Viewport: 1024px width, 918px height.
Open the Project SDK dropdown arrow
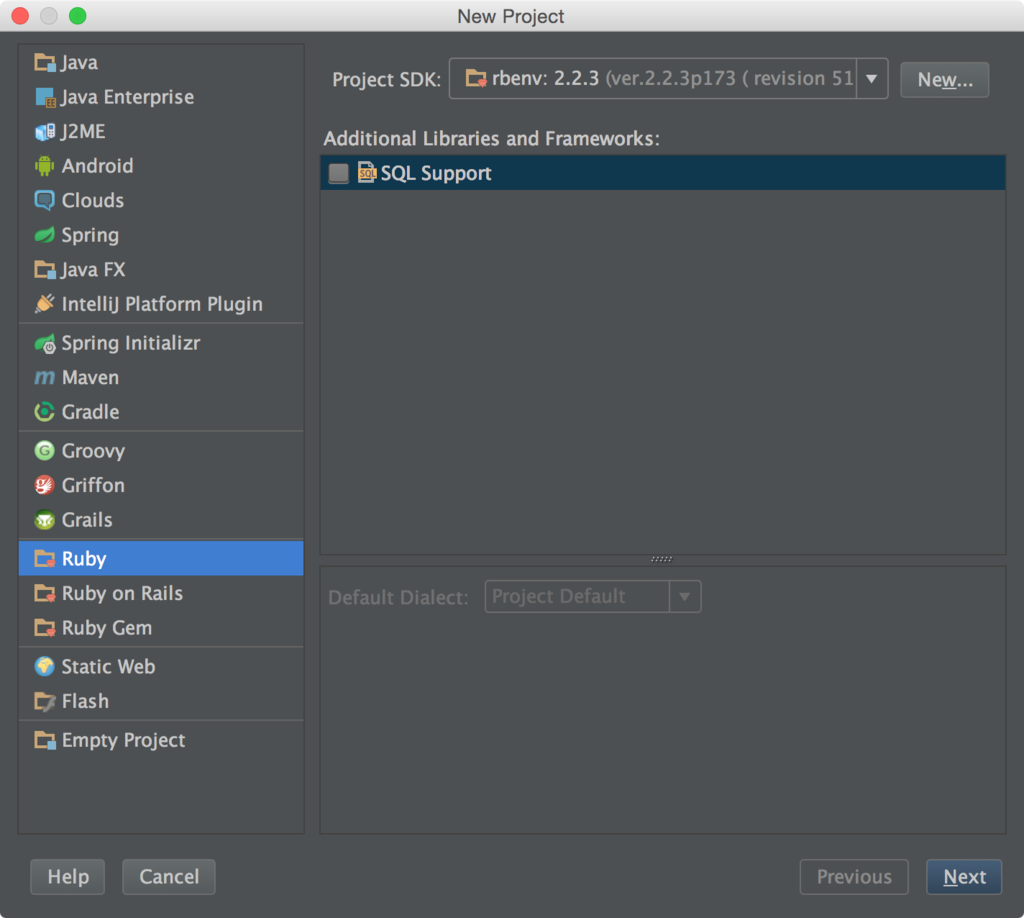coord(871,79)
